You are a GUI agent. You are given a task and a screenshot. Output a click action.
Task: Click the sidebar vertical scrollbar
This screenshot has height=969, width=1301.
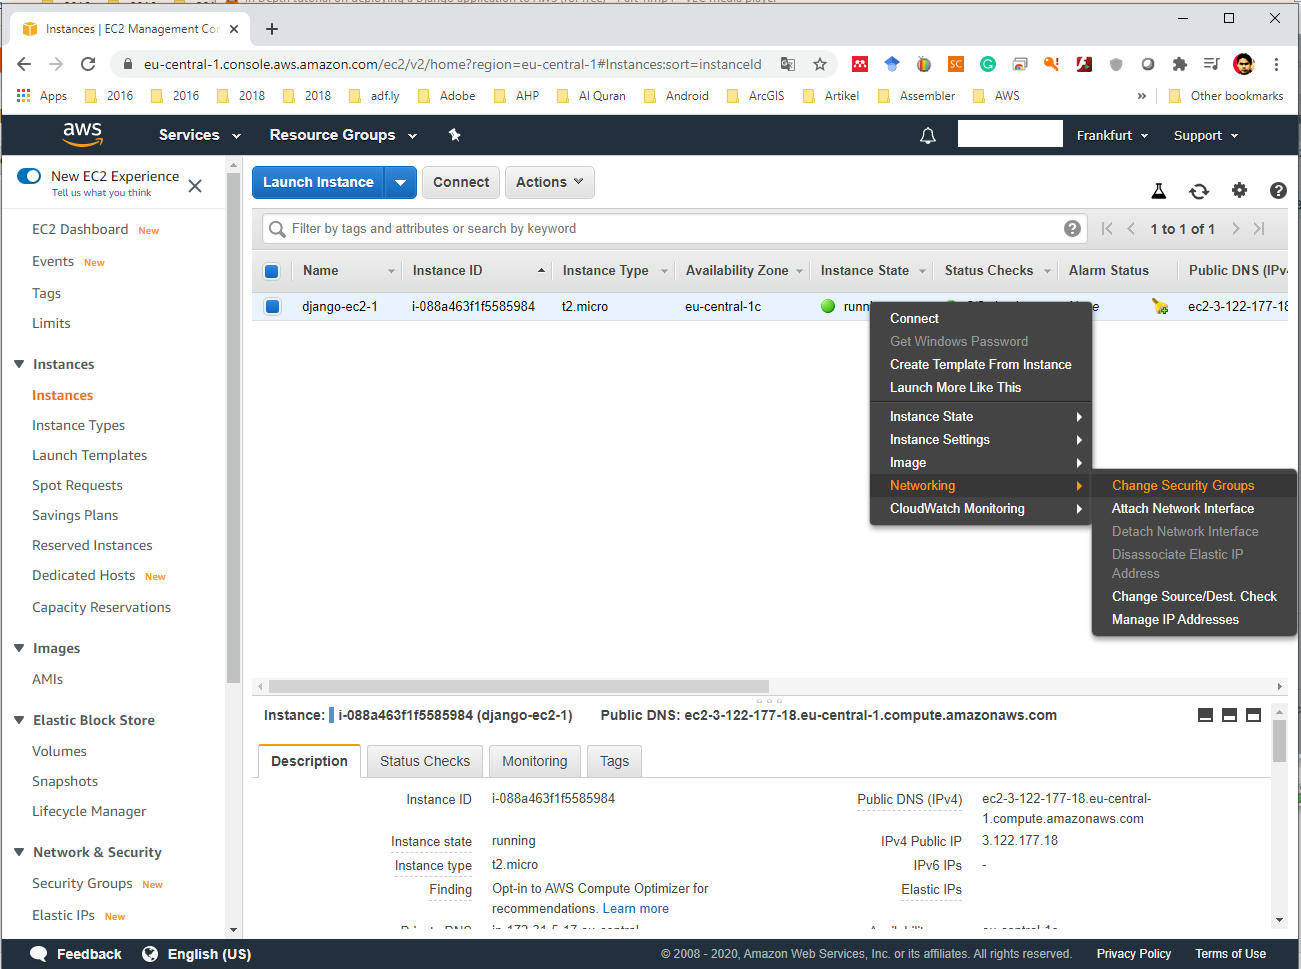233,430
